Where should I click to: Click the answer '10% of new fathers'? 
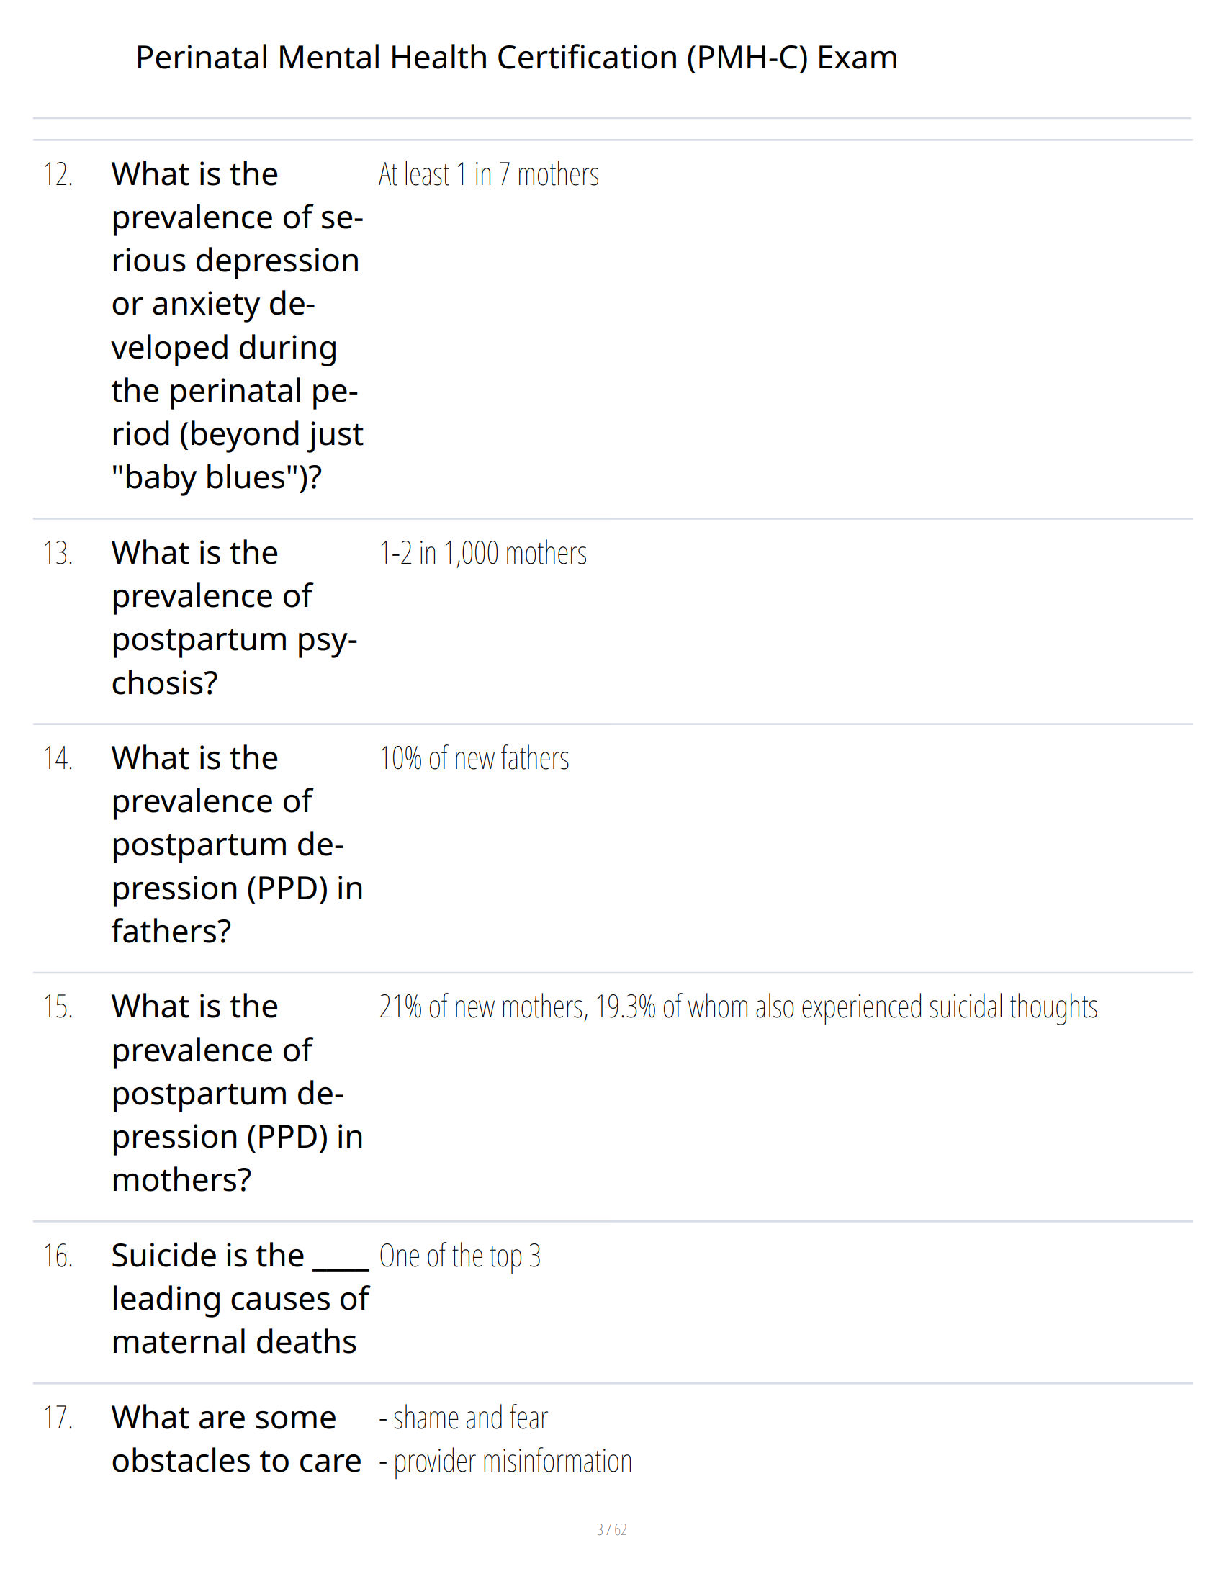pos(474,759)
